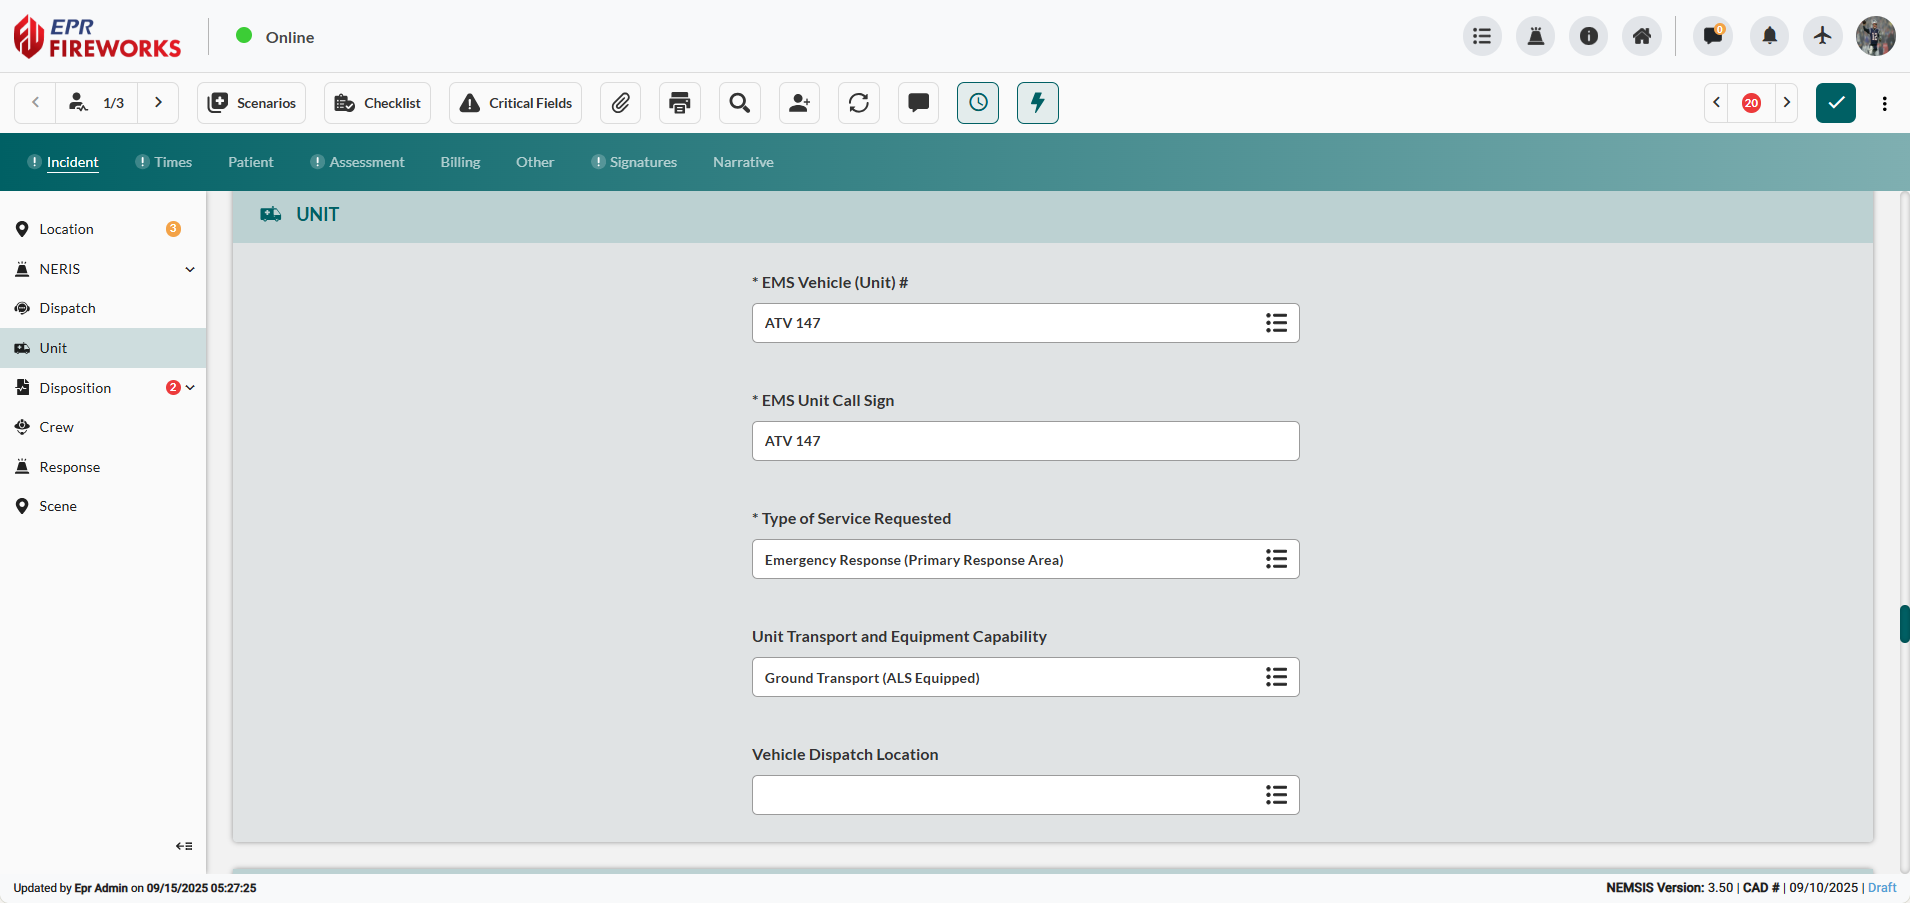This screenshot has width=1910, height=903.
Task: Collapse the sidebar with the arrow icon
Action: click(x=184, y=846)
